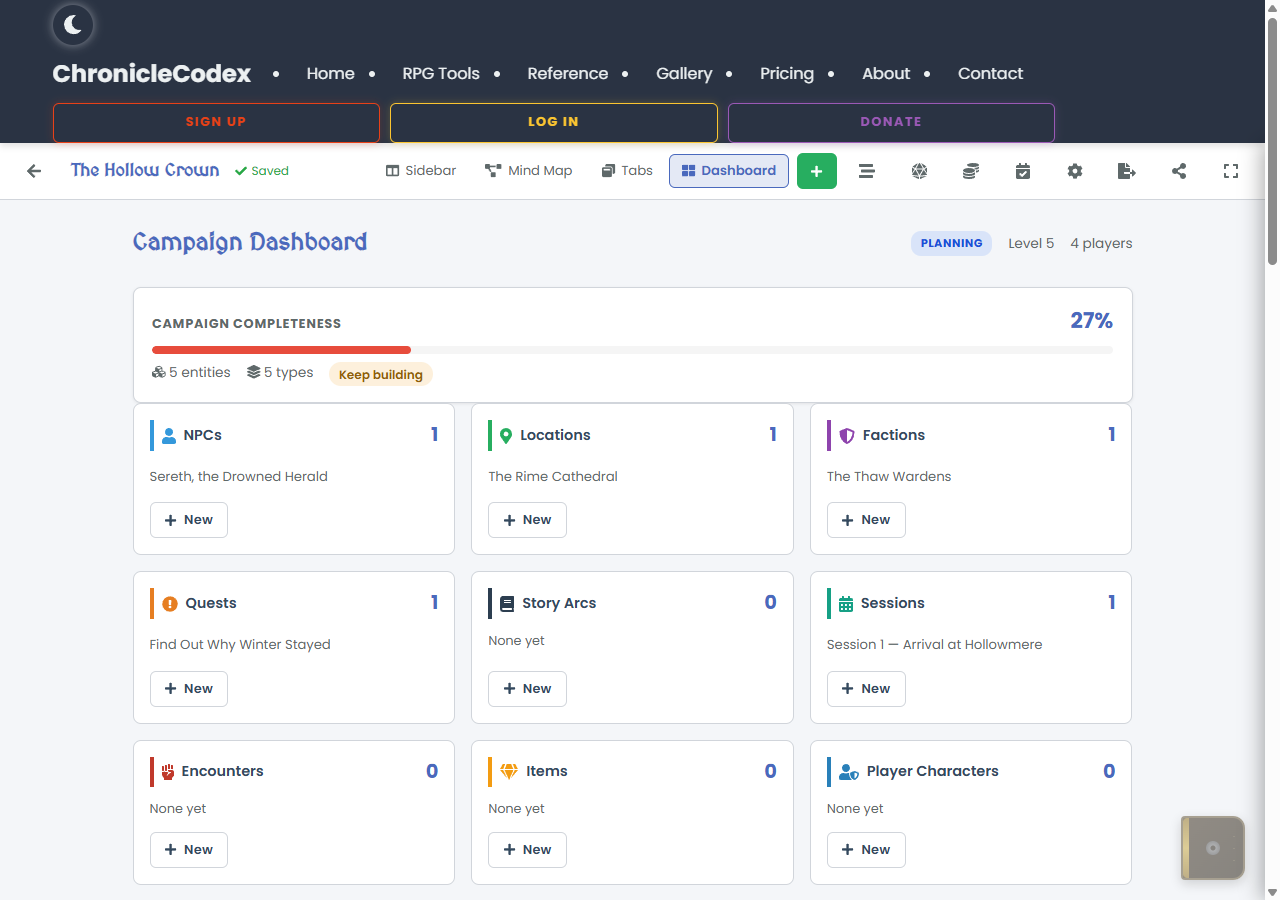
Task: Add a new NPC with New button
Action: click(x=189, y=520)
